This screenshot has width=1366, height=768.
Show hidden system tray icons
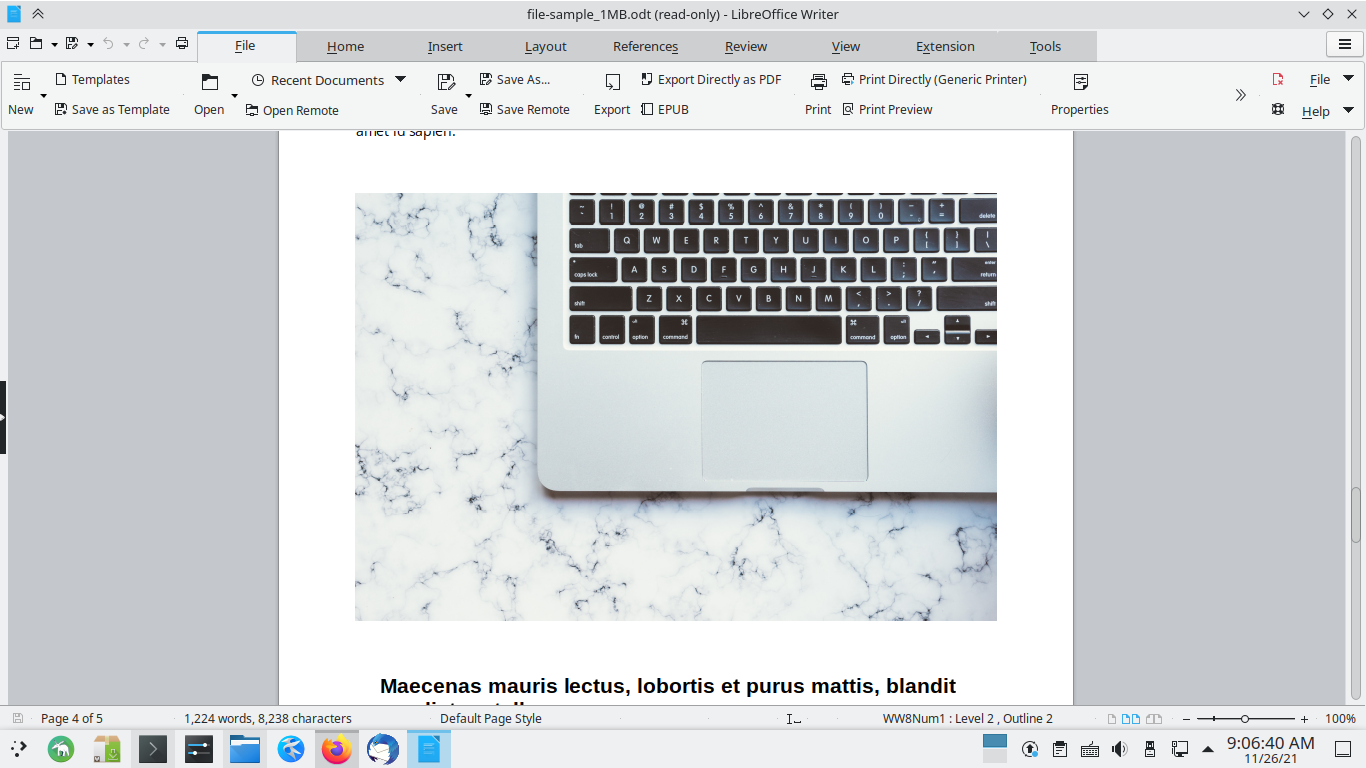[x=1208, y=749]
